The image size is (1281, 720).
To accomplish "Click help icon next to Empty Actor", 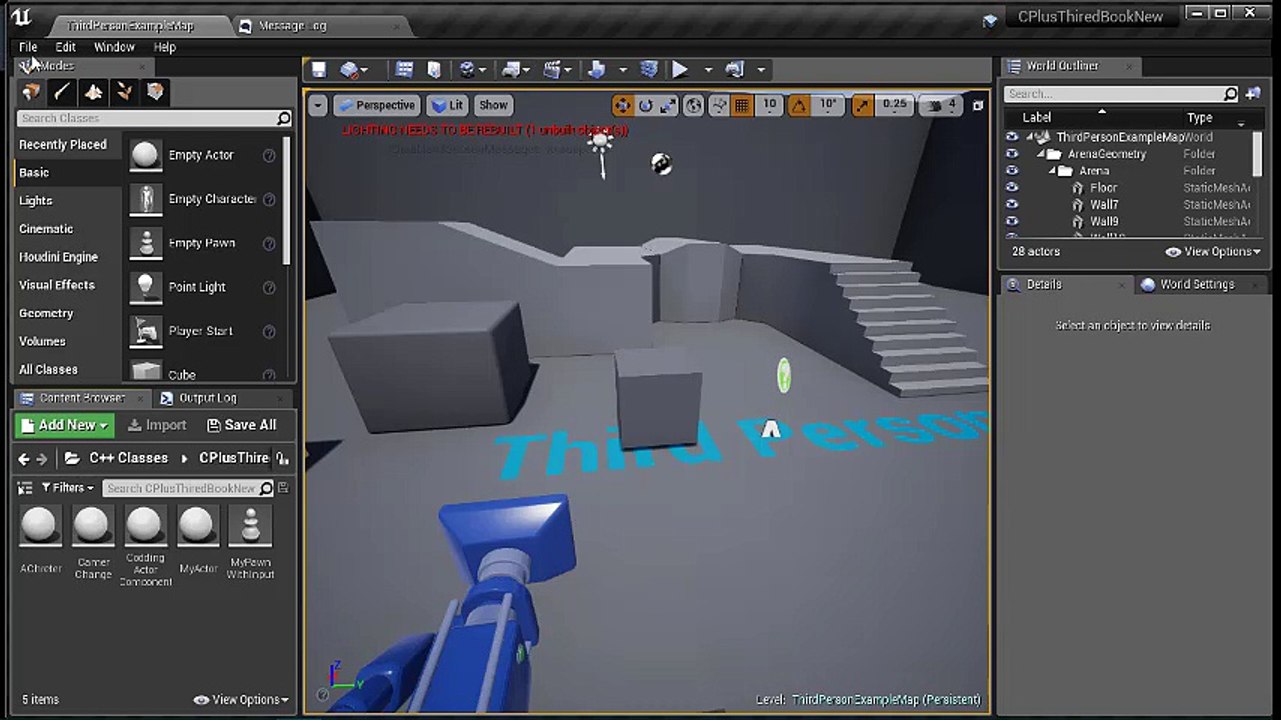I will pyautogui.click(x=269, y=155).
